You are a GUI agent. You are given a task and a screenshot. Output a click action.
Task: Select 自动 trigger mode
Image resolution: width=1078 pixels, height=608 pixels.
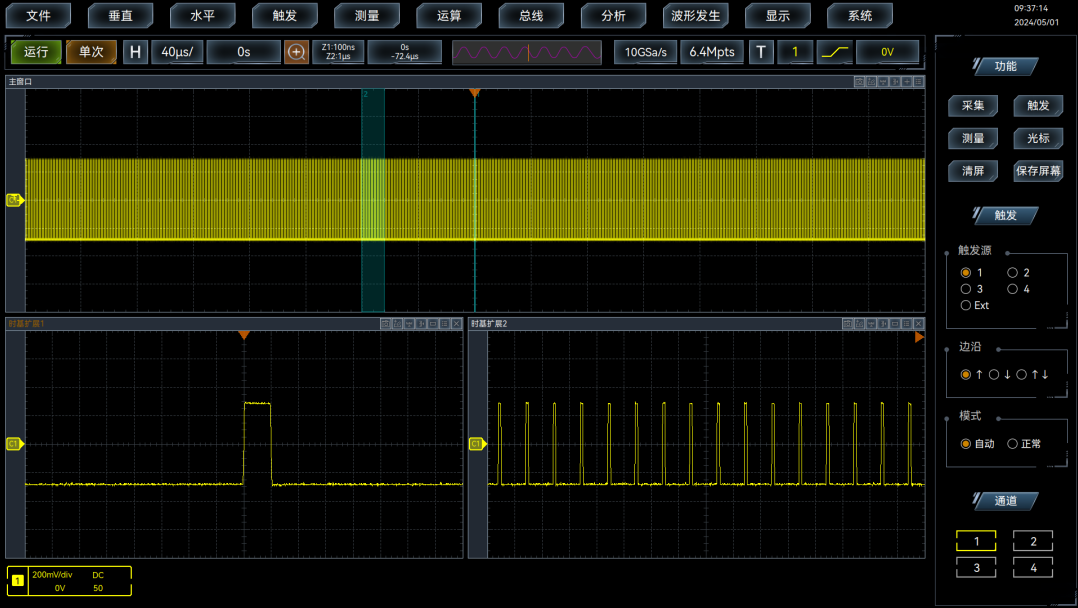point(966,444)
